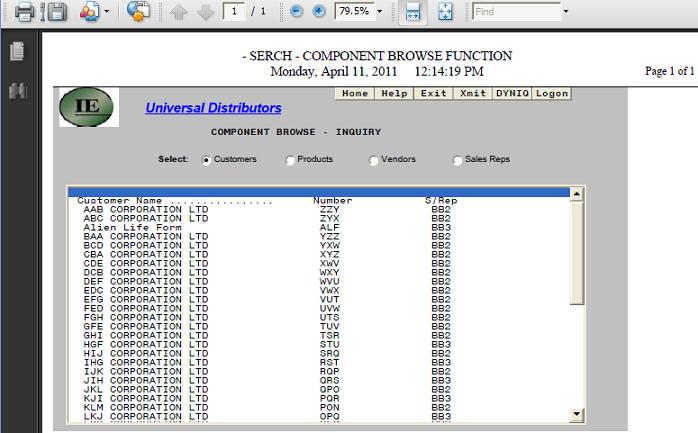
Task: Click the Home menu button
Action: pos(355,94)
